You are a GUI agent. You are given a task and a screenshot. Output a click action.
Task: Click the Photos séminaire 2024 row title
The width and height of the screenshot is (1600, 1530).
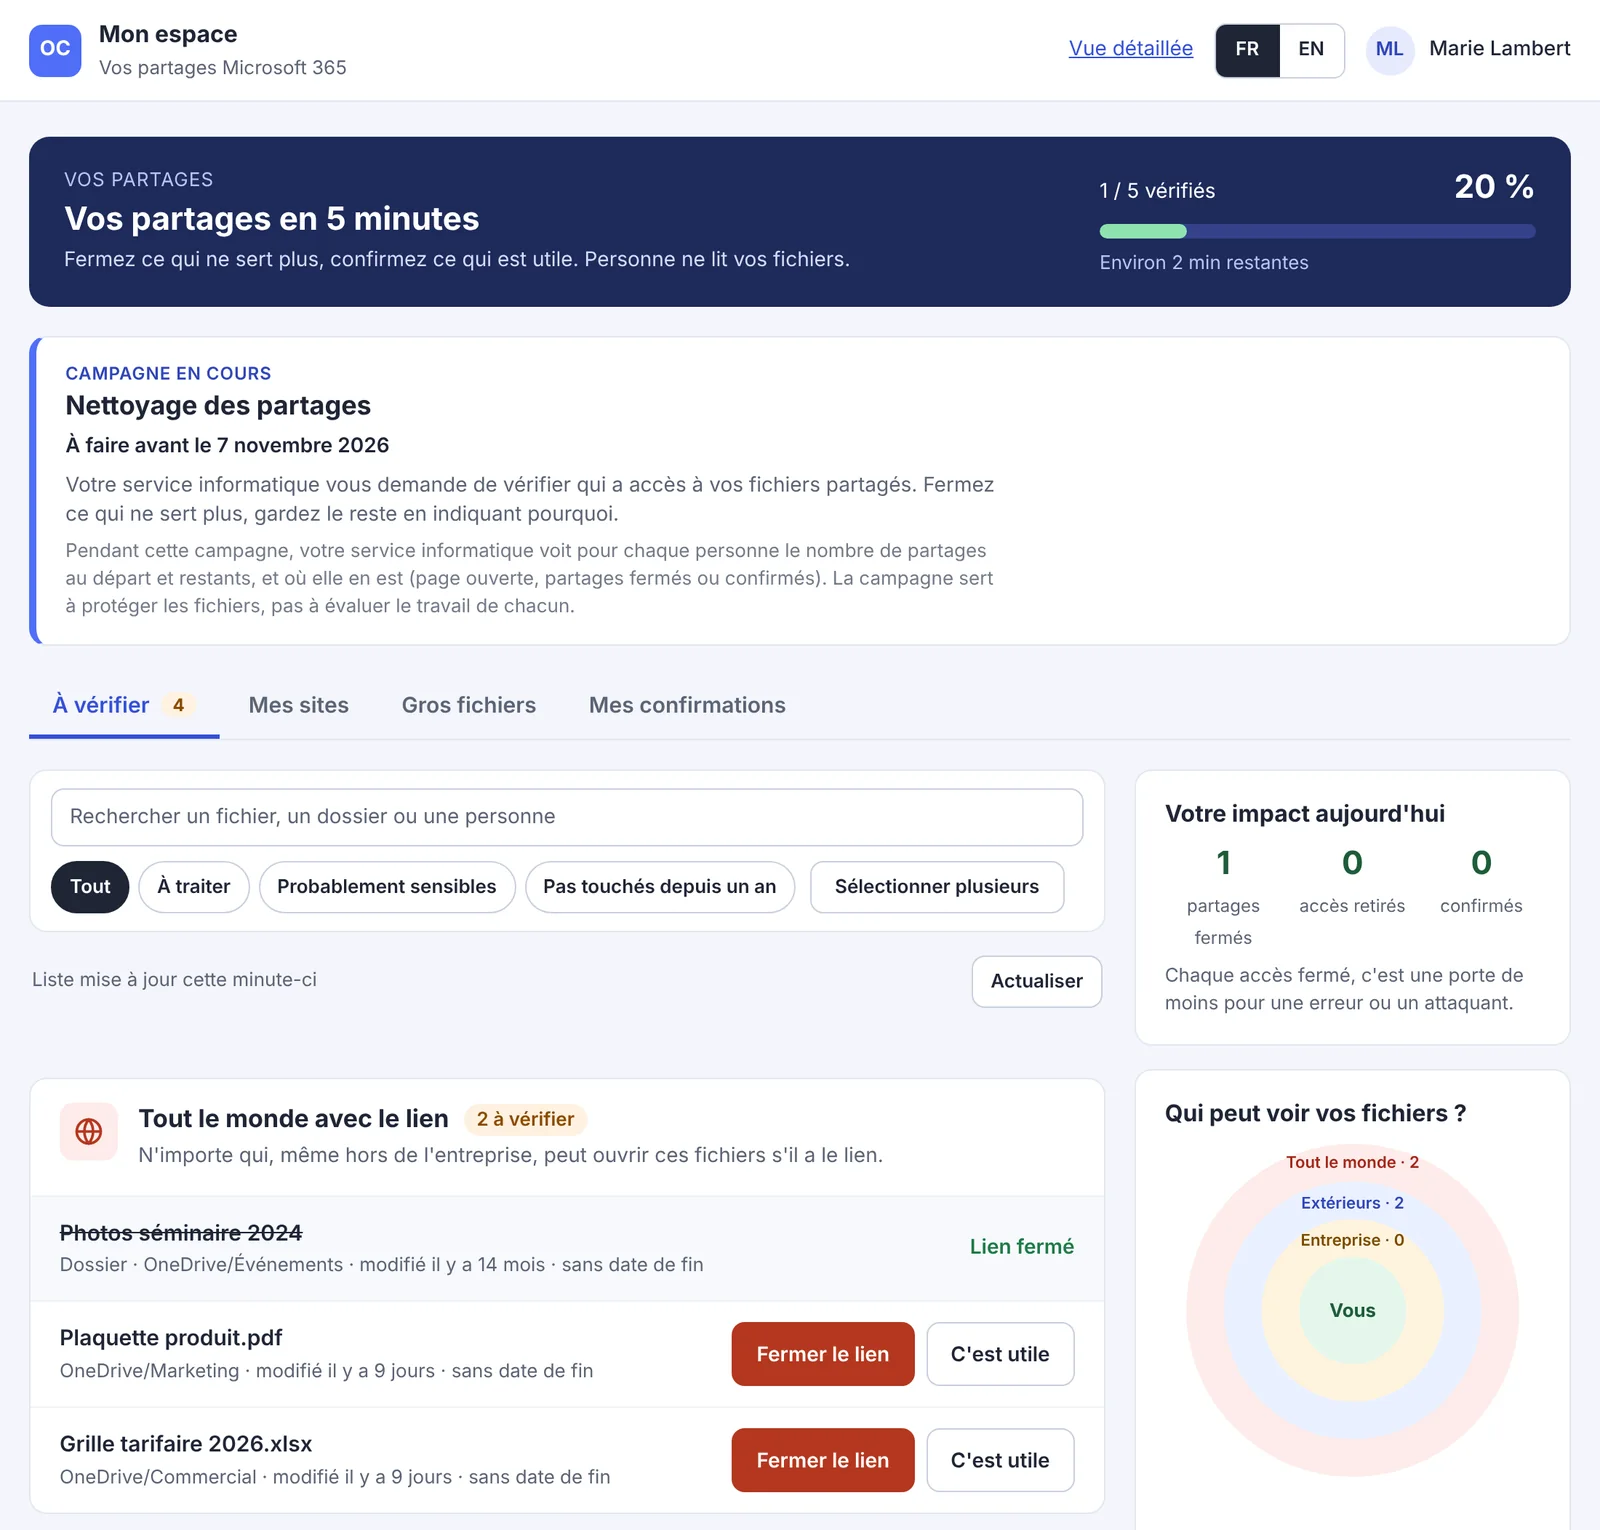(181, 1233)
